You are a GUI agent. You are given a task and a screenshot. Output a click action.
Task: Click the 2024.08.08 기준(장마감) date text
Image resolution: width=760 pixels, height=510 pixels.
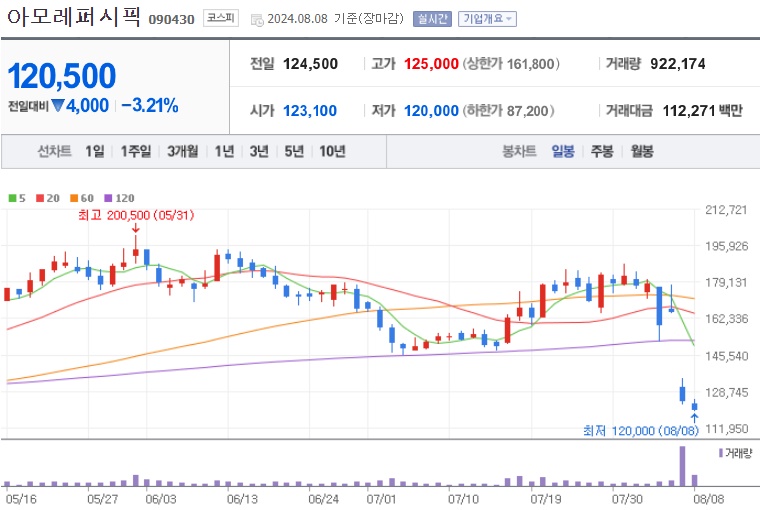click(335, 19)
